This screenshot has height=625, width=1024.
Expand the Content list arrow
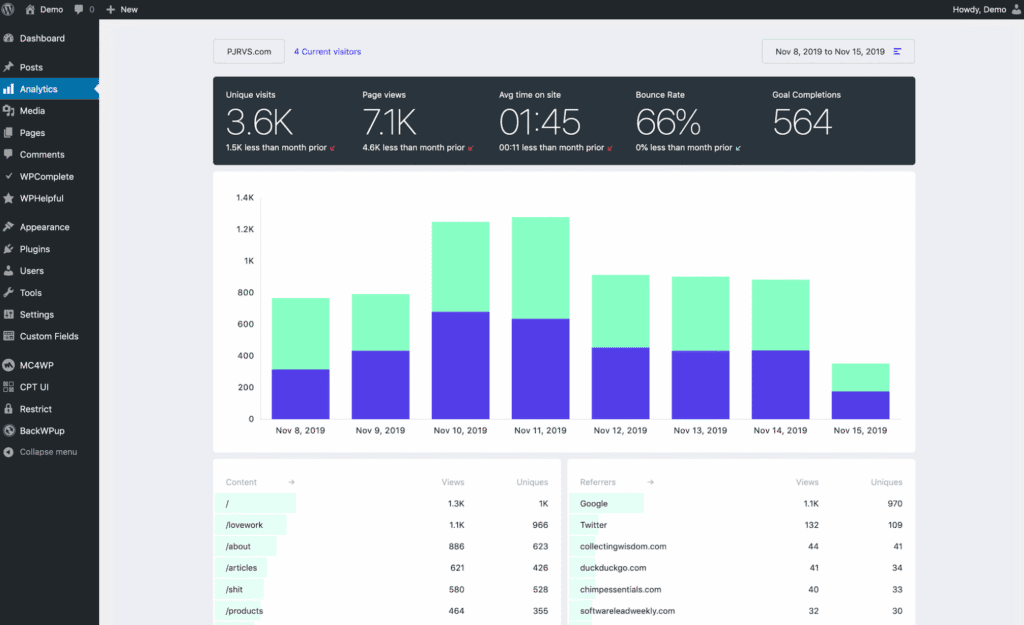point(291,482)
